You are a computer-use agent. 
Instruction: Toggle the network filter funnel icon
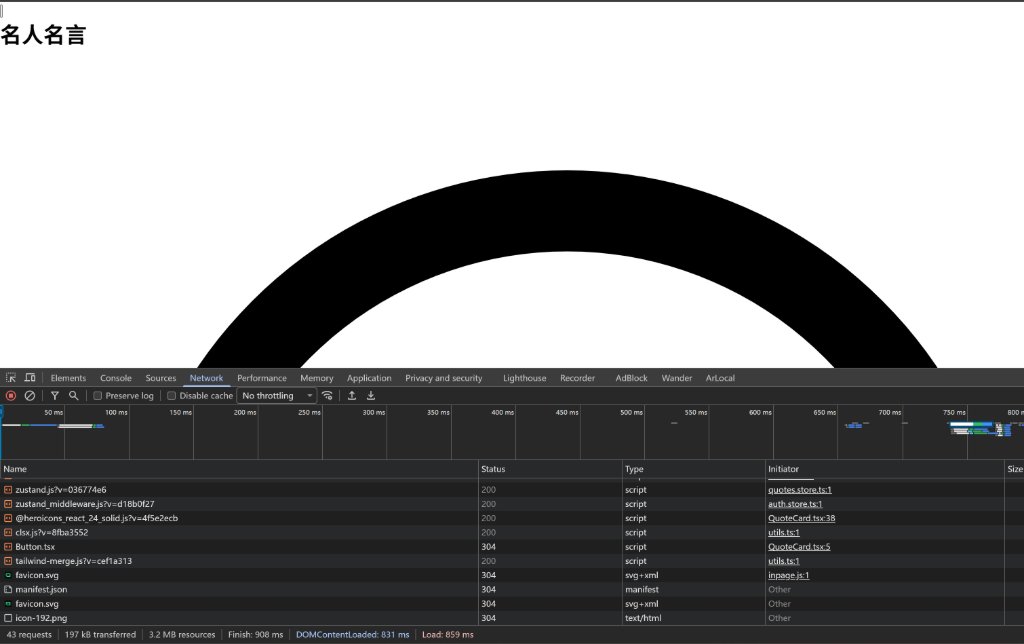55,396
